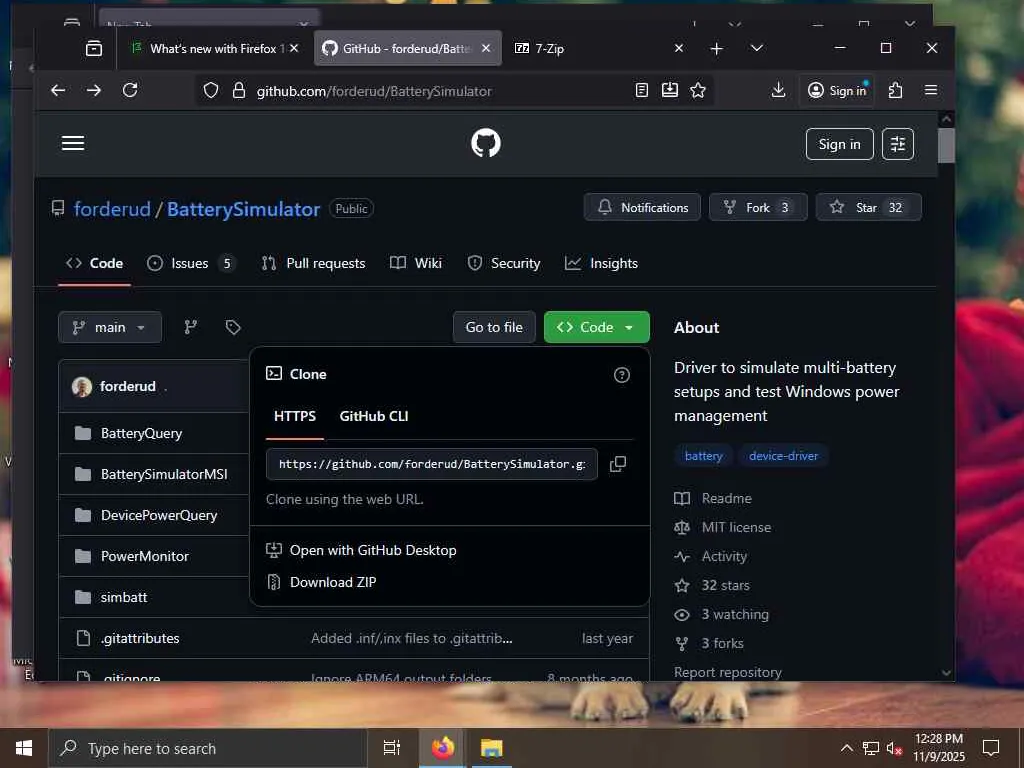This screenshot has width=1024, height=768.
Task: Open the Pull requests tab
Action: pos(313,263)
